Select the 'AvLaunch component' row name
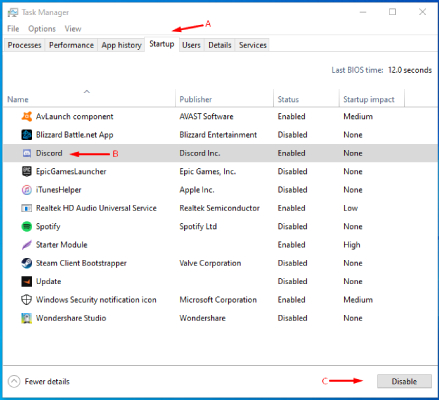 (75, 116)
